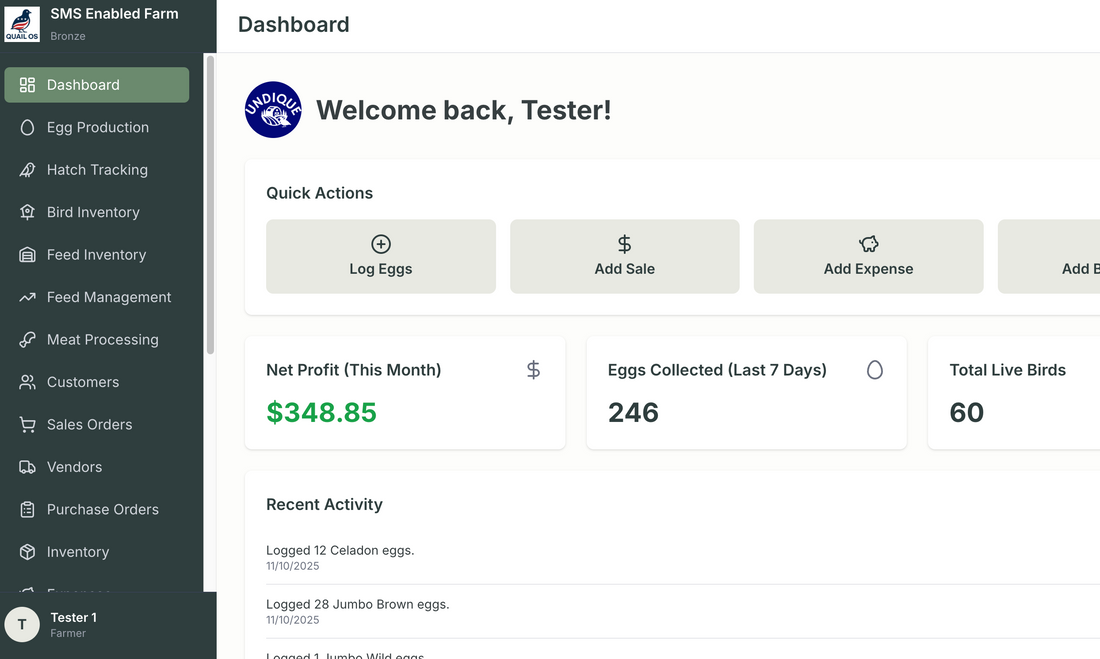Click the Egg Production egg icon

coord(28,128)
